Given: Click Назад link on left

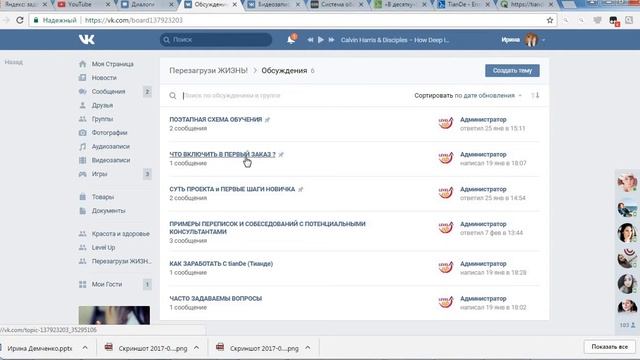Looking at the screenshot, I should (13, 62).
